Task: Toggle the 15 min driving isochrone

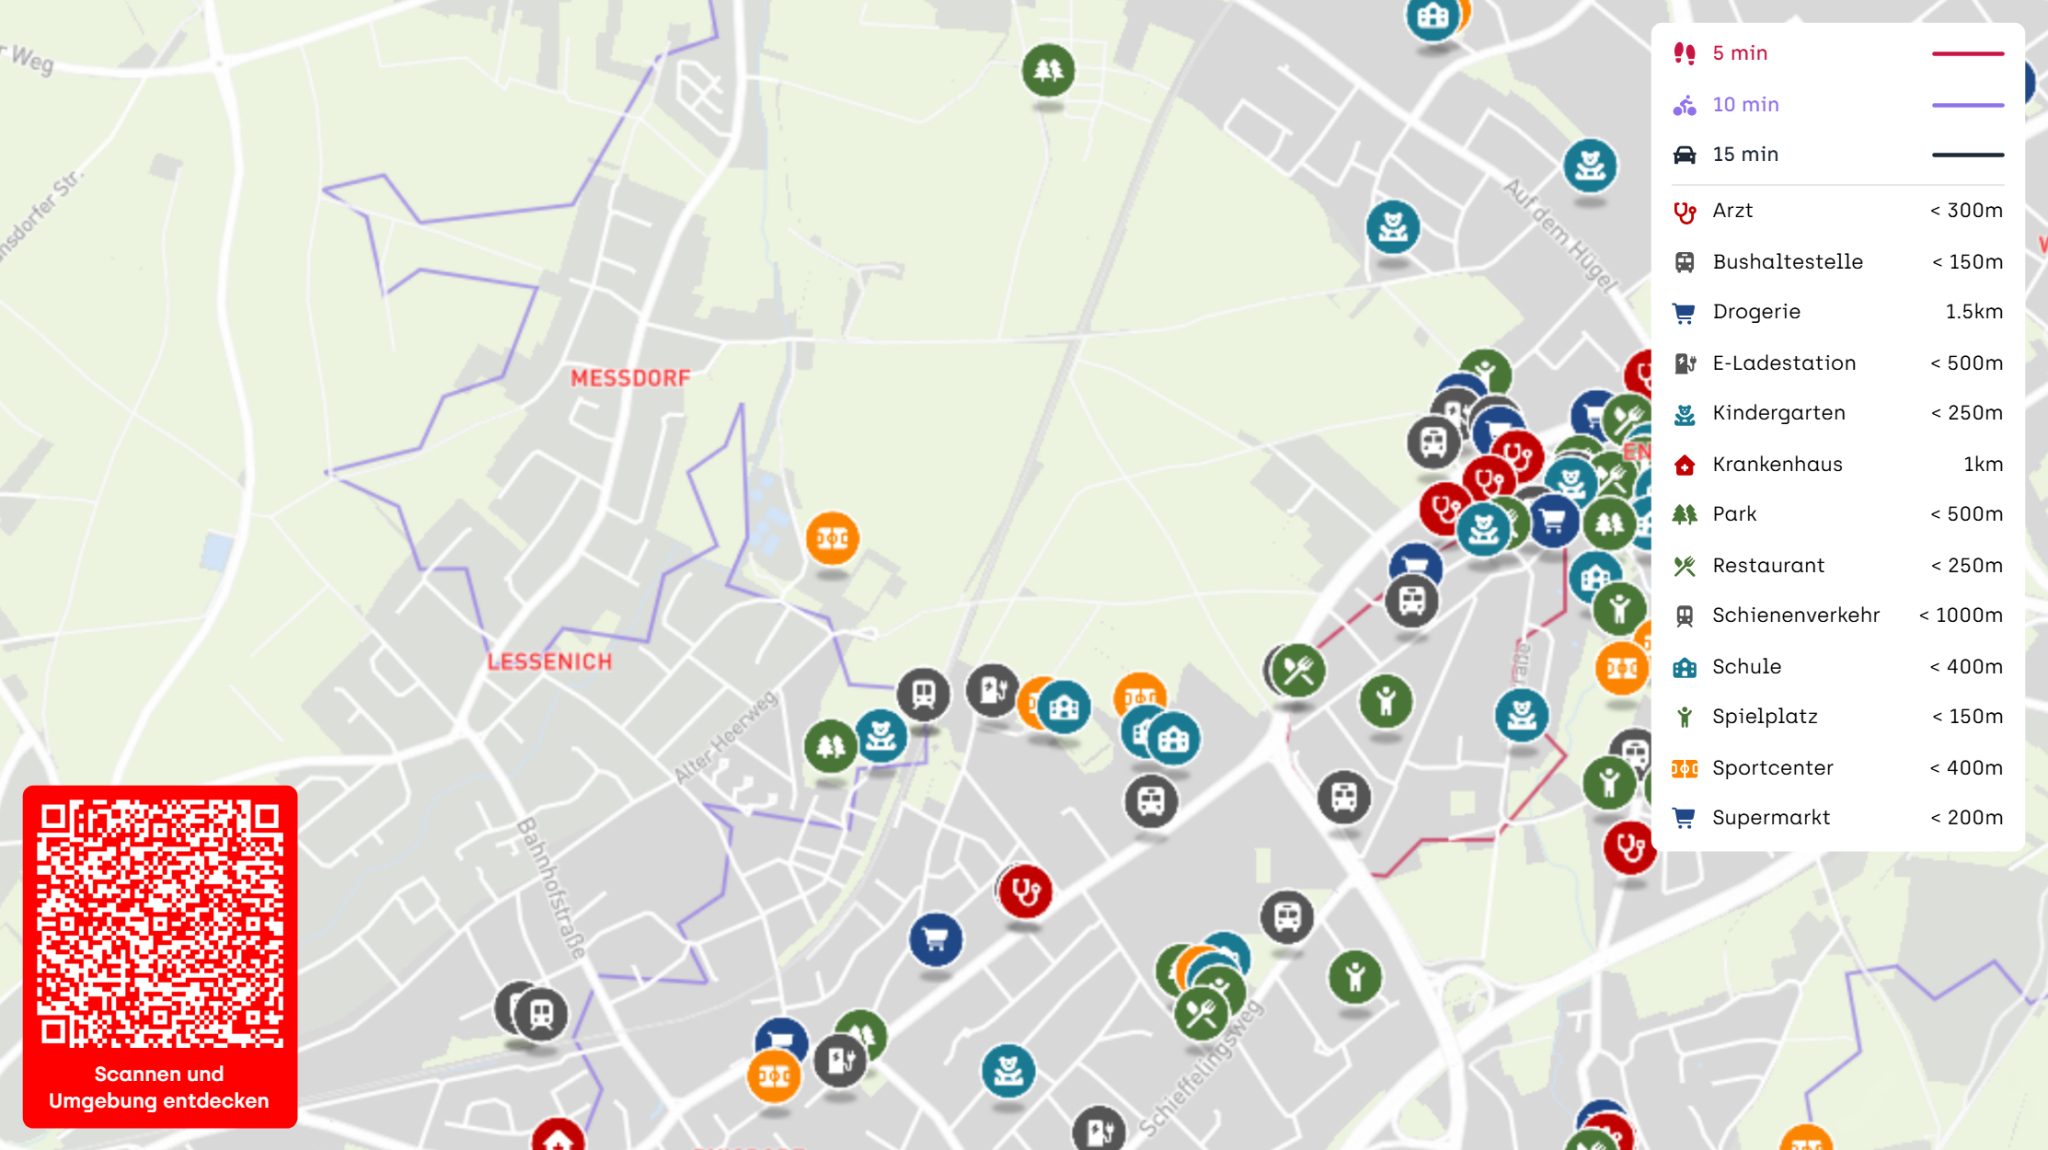Action: pyautogui.click(x=1838, y=154)
